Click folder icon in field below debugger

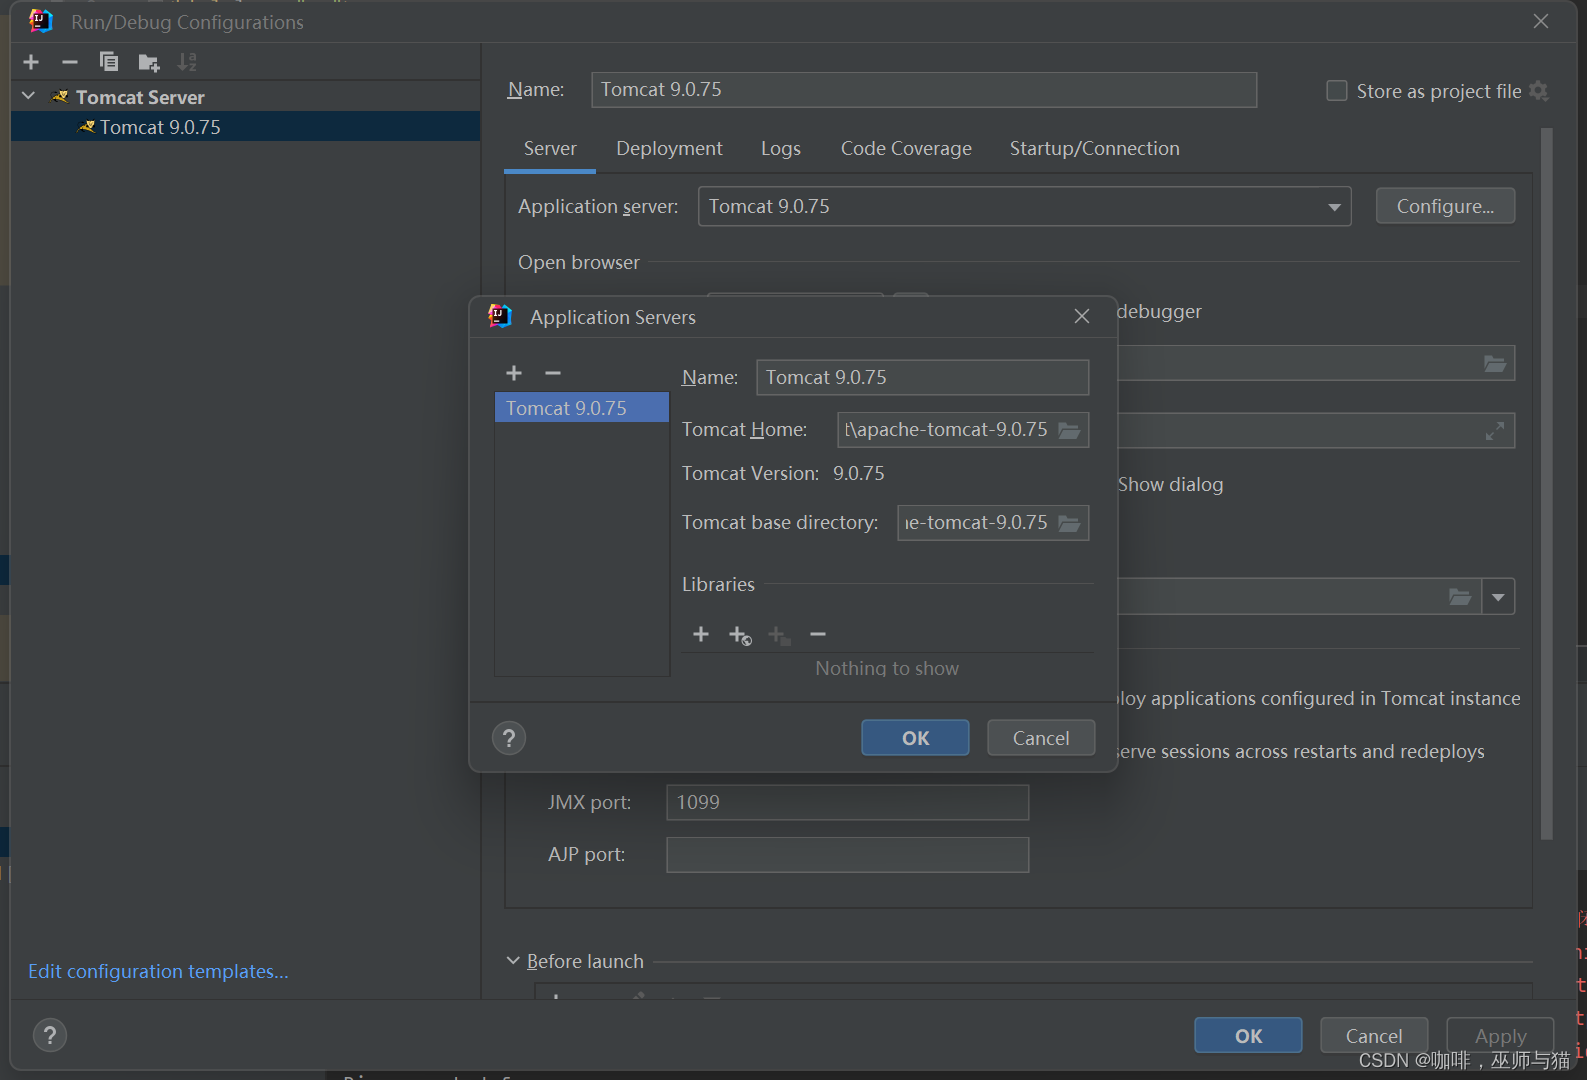pos(1495,364)
